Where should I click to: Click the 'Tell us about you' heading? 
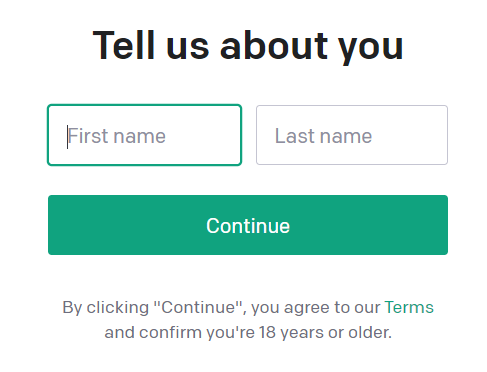tap(248, 46)
